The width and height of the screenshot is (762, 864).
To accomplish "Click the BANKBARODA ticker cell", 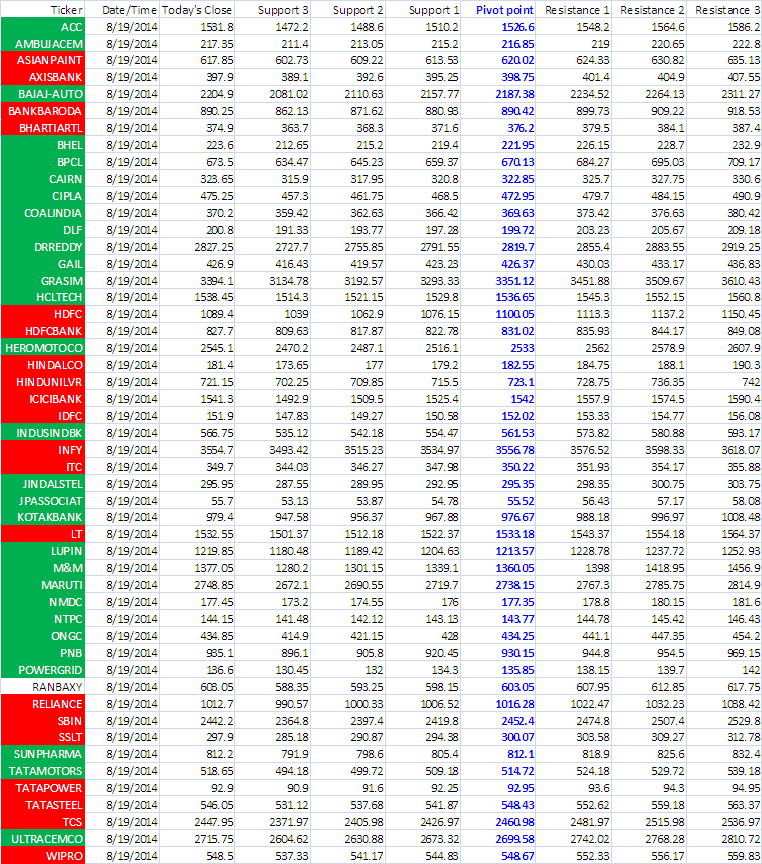I will (43, 112).
